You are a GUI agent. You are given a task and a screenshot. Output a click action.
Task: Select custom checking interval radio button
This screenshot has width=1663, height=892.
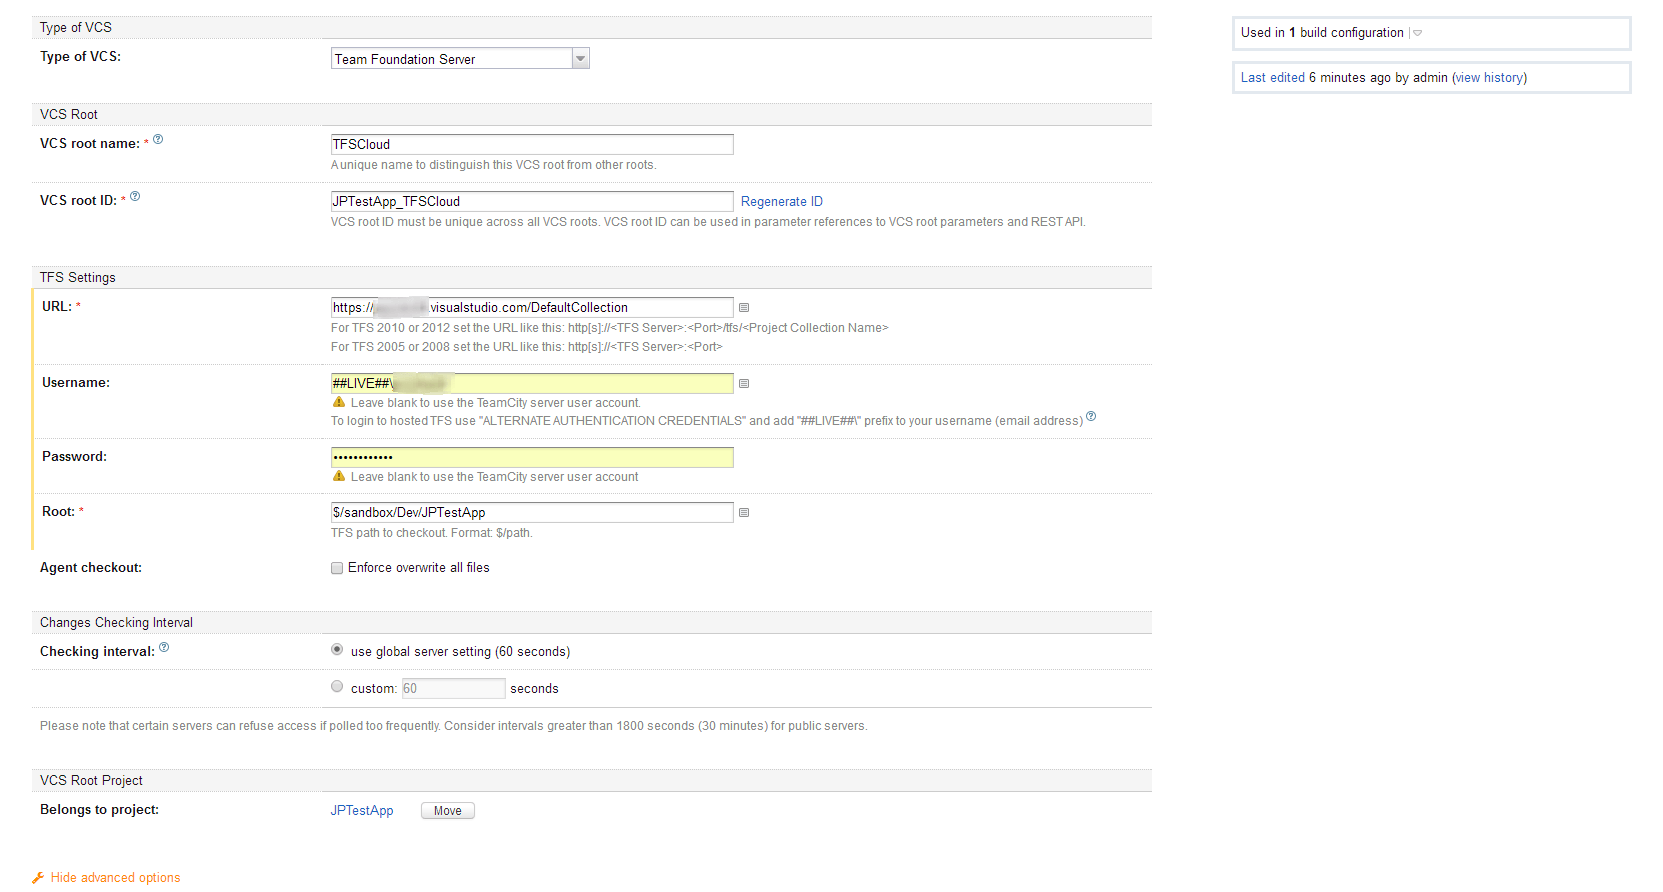click(337, 687)
